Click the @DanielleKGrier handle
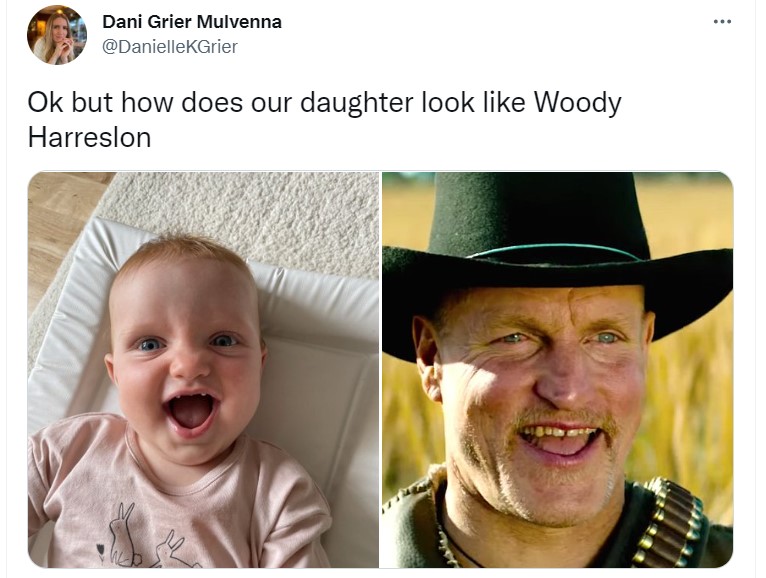766x578 pixels. 170,47
